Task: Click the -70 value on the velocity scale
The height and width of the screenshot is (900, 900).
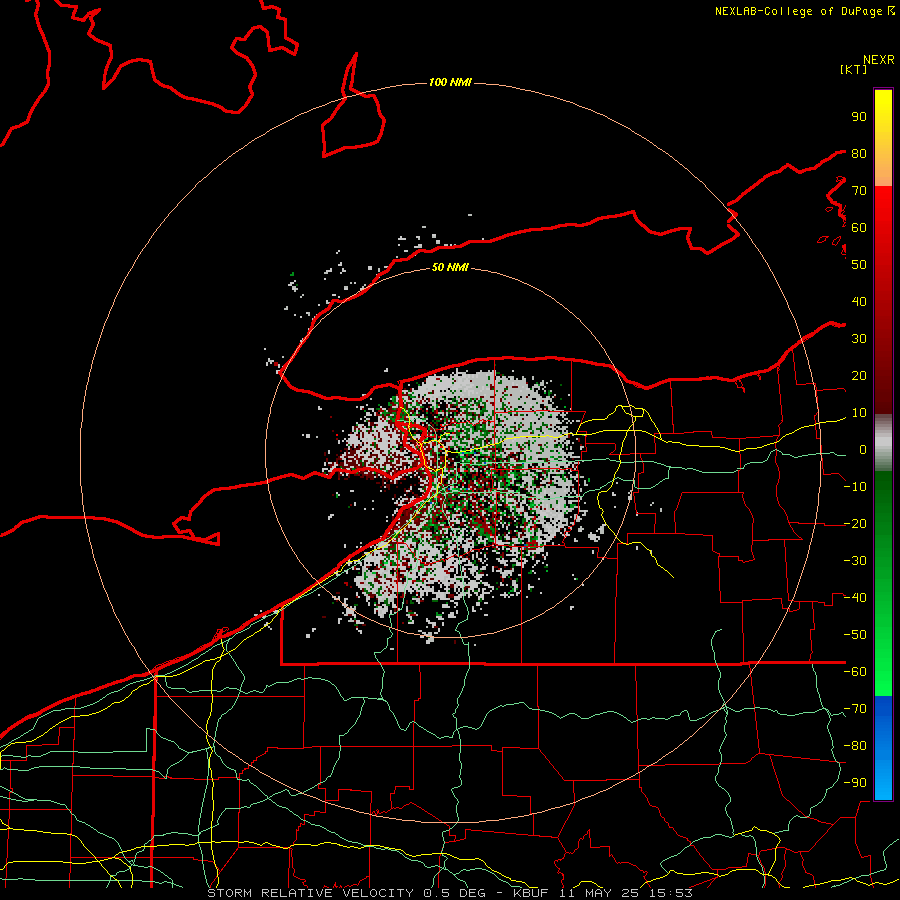Action: coord(855,709)
